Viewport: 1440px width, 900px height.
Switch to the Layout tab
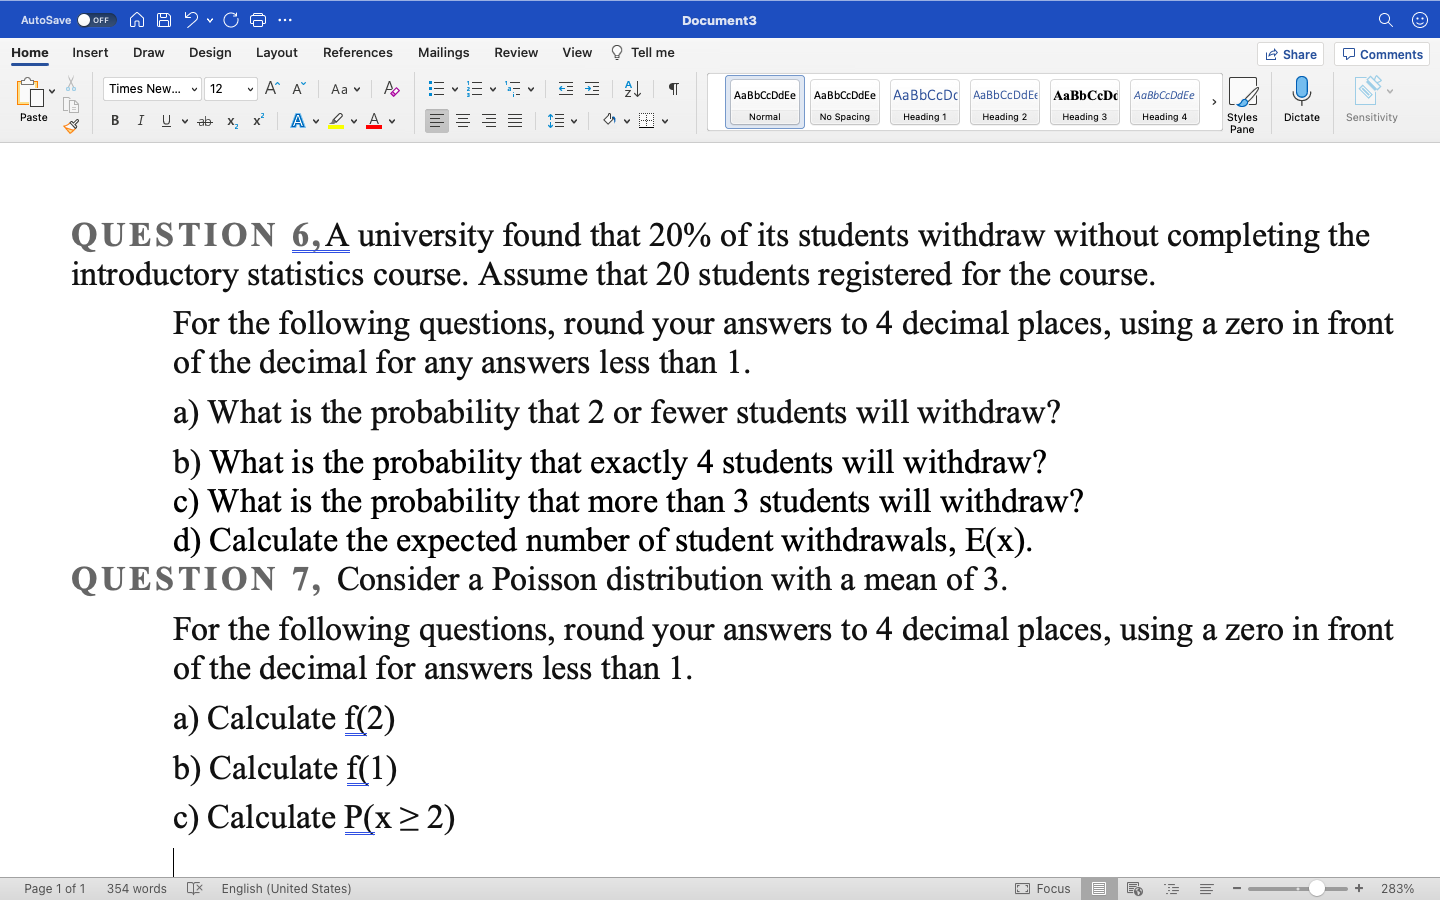point(276,52)
